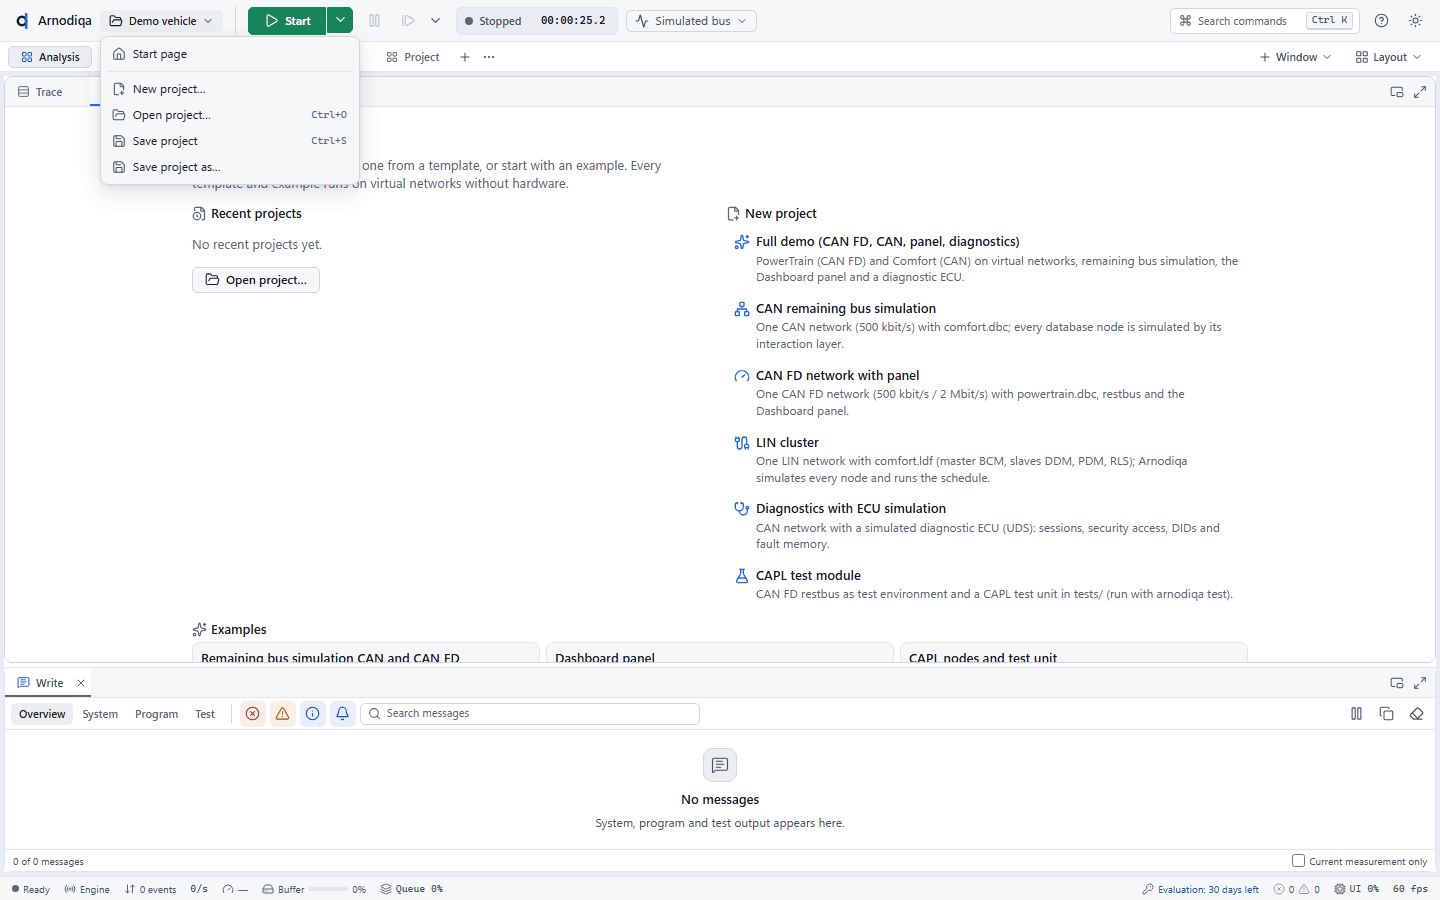Screen dimensions: 1440x900
Task: Focus the Search messages field
Action: [x=530, y=714]
